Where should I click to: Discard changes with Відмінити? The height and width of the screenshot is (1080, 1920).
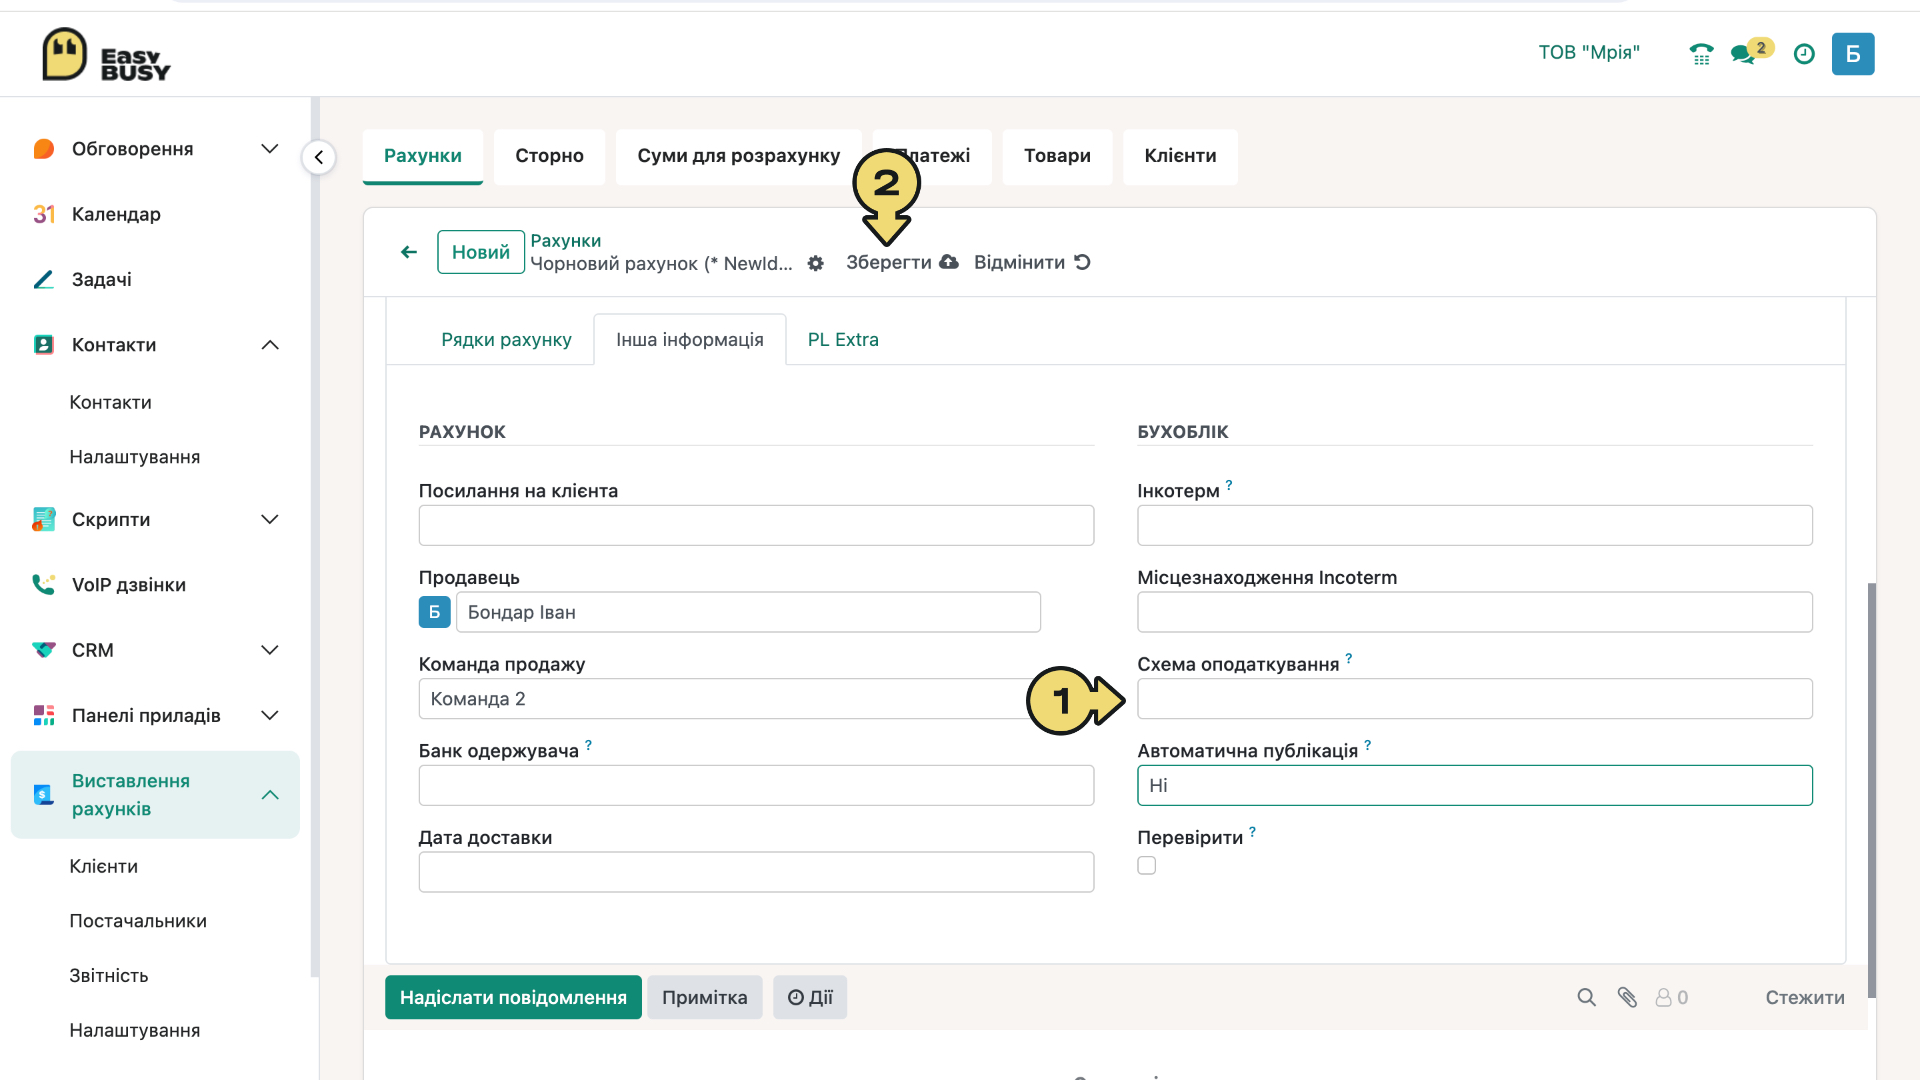(x=1032, y=263)
